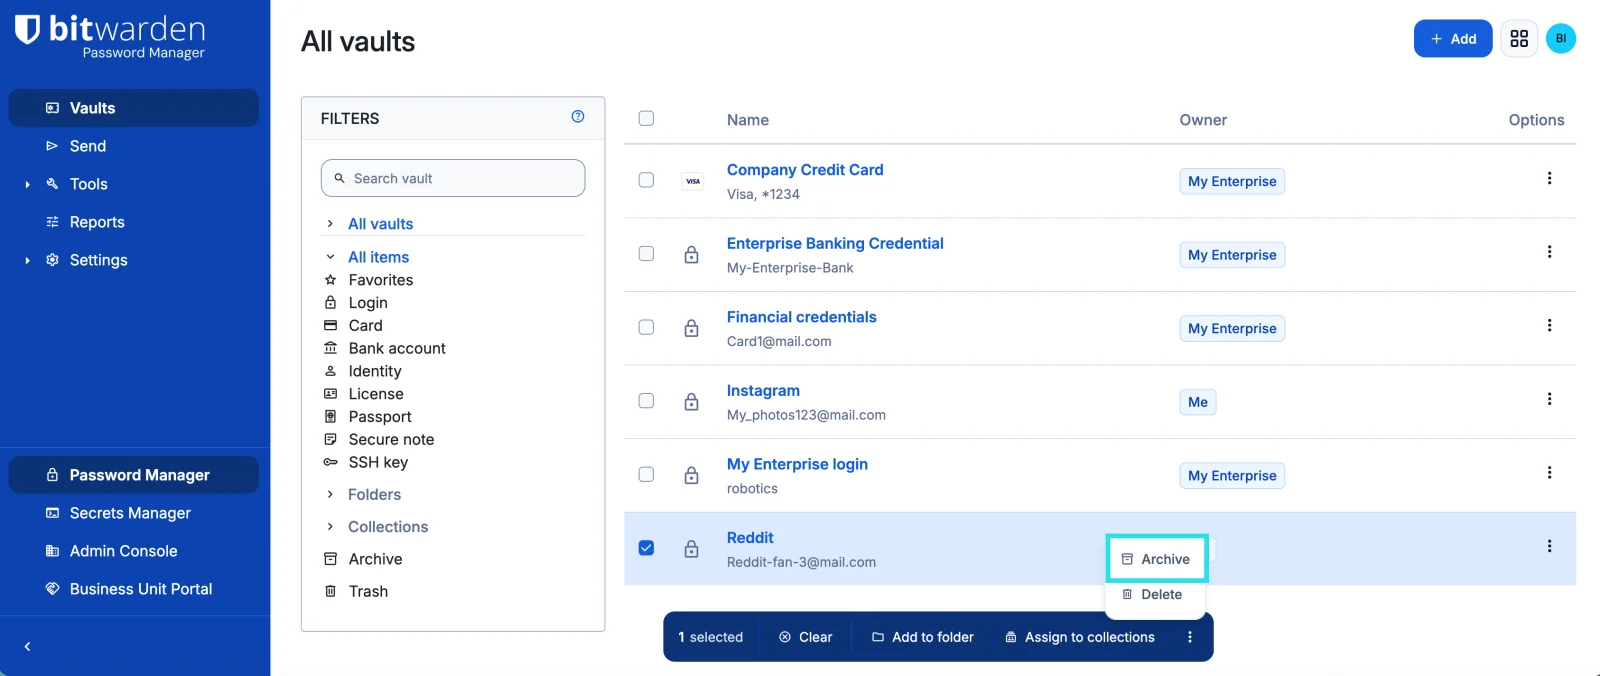Open the Enterprise Banking Credential item

click(x=835, y=244)
